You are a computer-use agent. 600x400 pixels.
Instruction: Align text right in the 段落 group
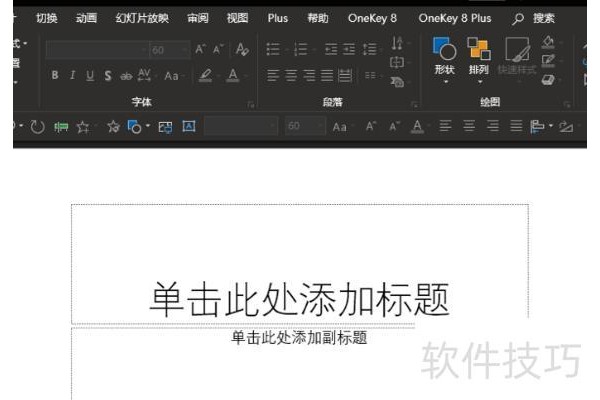[309, 75]
